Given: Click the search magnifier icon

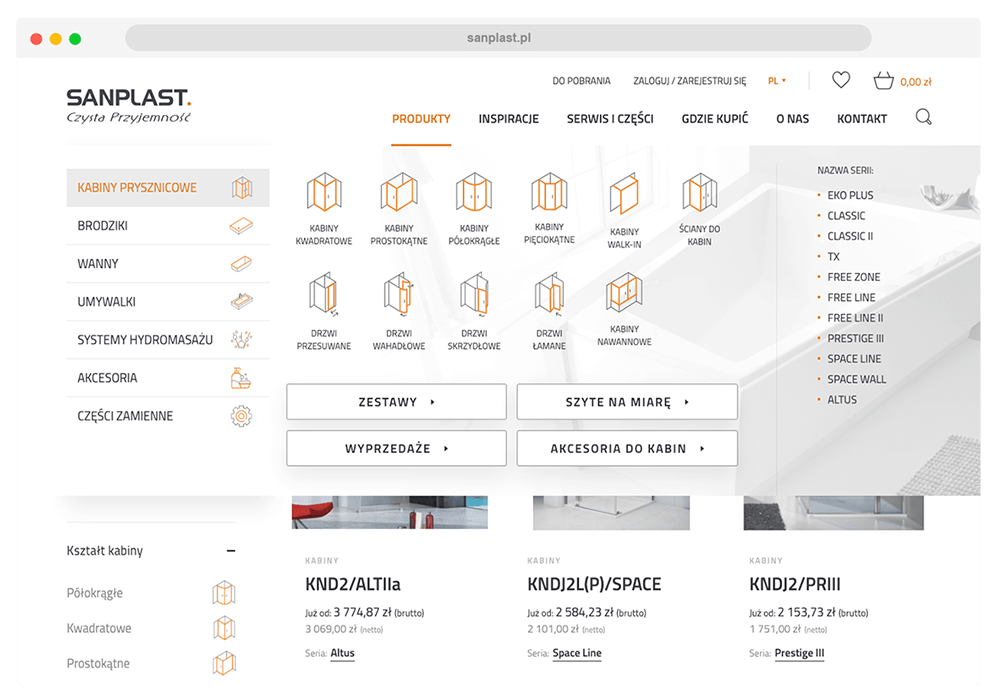Looking at the screenshot, I should click(x=923, y=117).
